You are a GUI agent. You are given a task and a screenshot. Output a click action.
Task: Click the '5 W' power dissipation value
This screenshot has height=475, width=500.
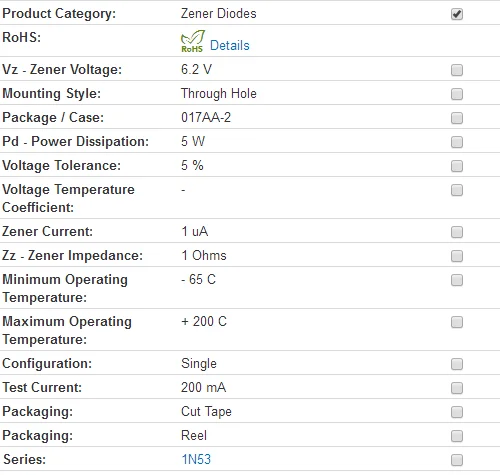pos(193,141)
